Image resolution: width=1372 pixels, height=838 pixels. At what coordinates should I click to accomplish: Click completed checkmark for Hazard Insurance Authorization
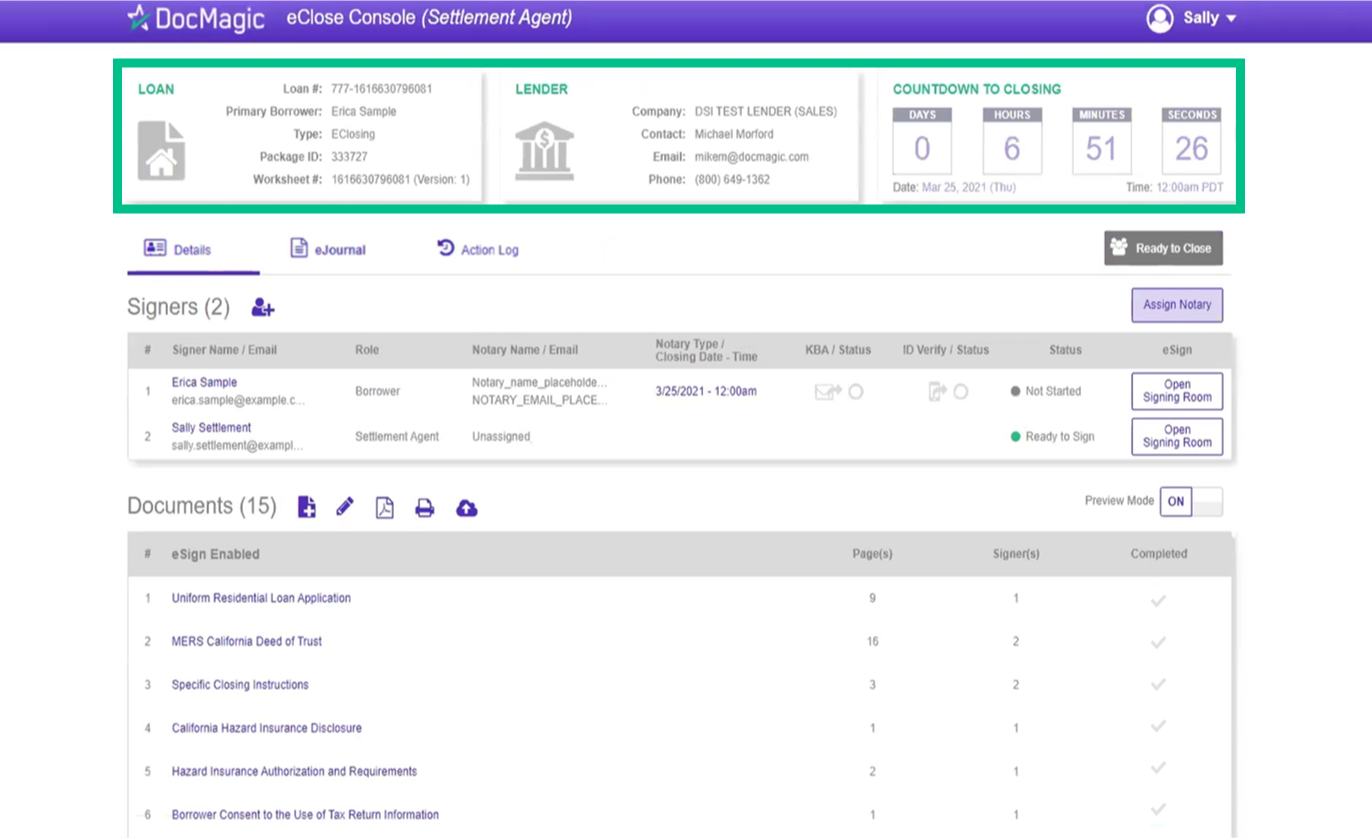coord(1158,768)
